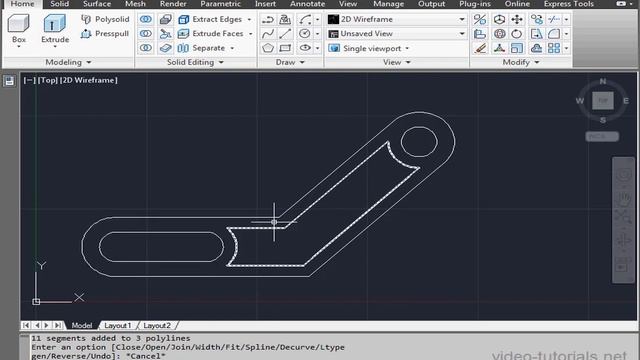Pick the Arc draw tool
640x360 pixels.
tap(304, 19)
